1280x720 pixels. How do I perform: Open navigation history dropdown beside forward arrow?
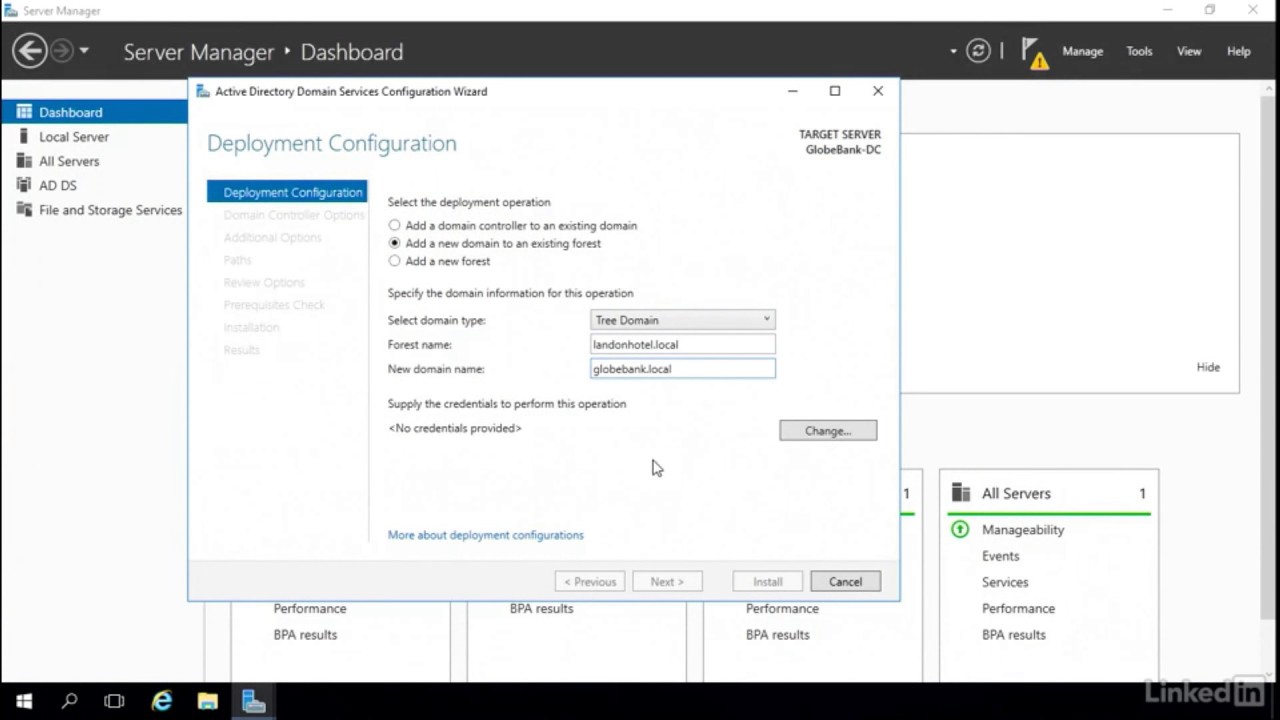coord(84,51)
